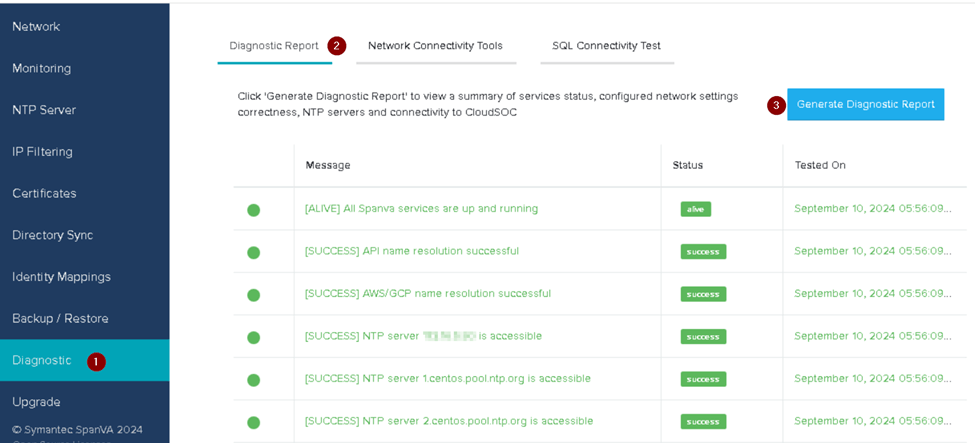
Task: Click the green status dot for Spanva services row
Action: click(x=253, y=210)
